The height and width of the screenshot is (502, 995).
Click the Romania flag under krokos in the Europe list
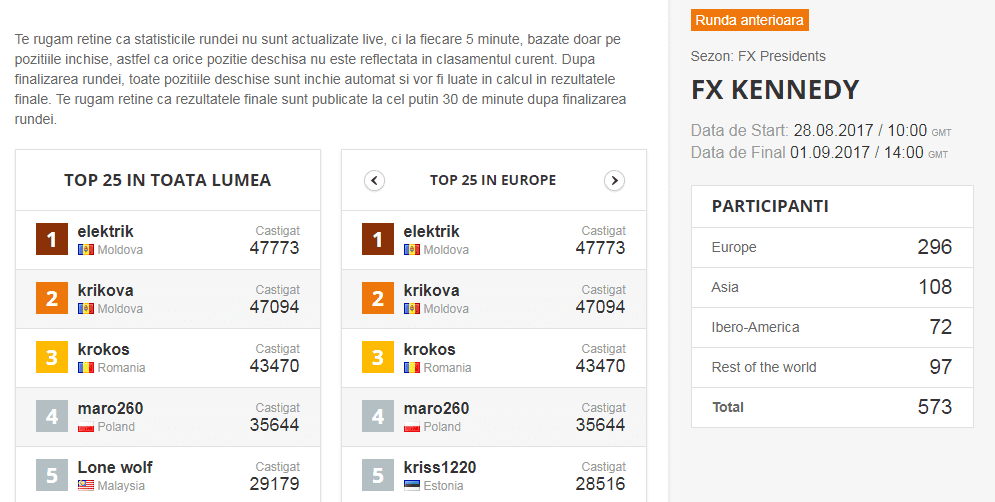pos(412,367)
